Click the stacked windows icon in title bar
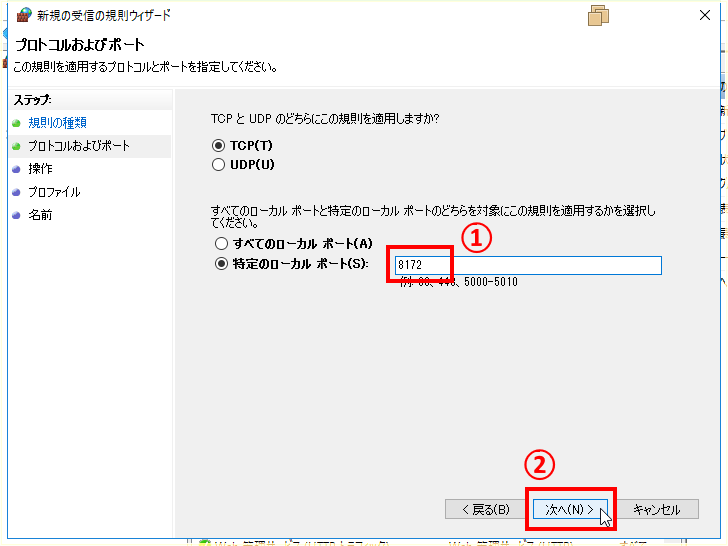 598,16
